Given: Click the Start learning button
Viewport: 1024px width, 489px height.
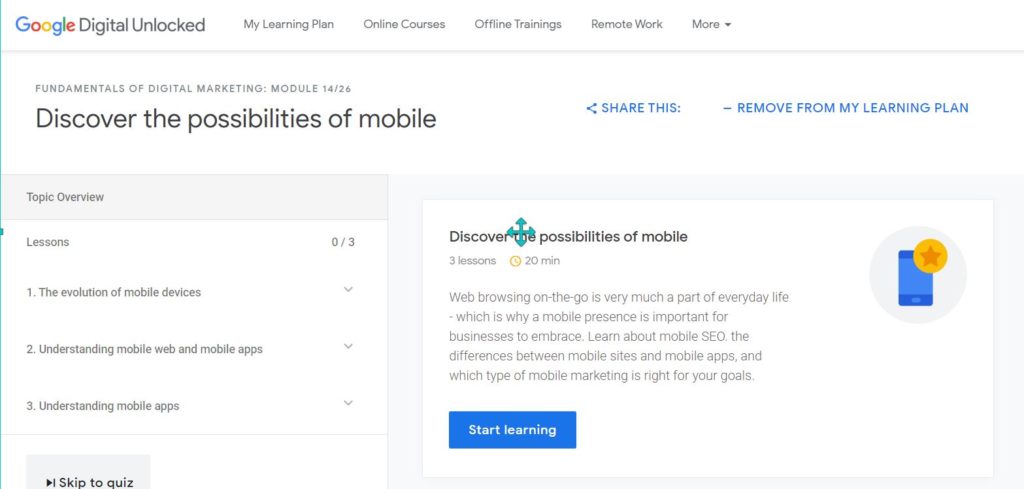Looking at the screenshot, I should 512,430.
